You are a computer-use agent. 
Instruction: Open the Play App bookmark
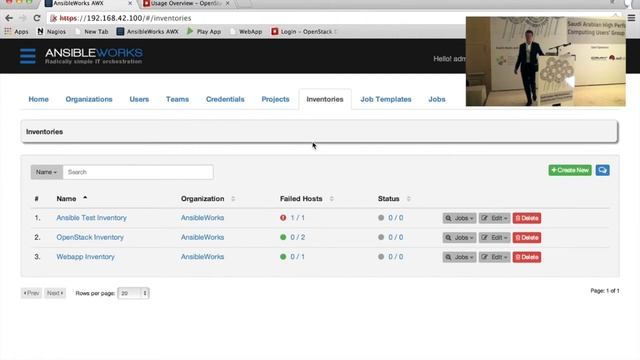pos(204,31)
